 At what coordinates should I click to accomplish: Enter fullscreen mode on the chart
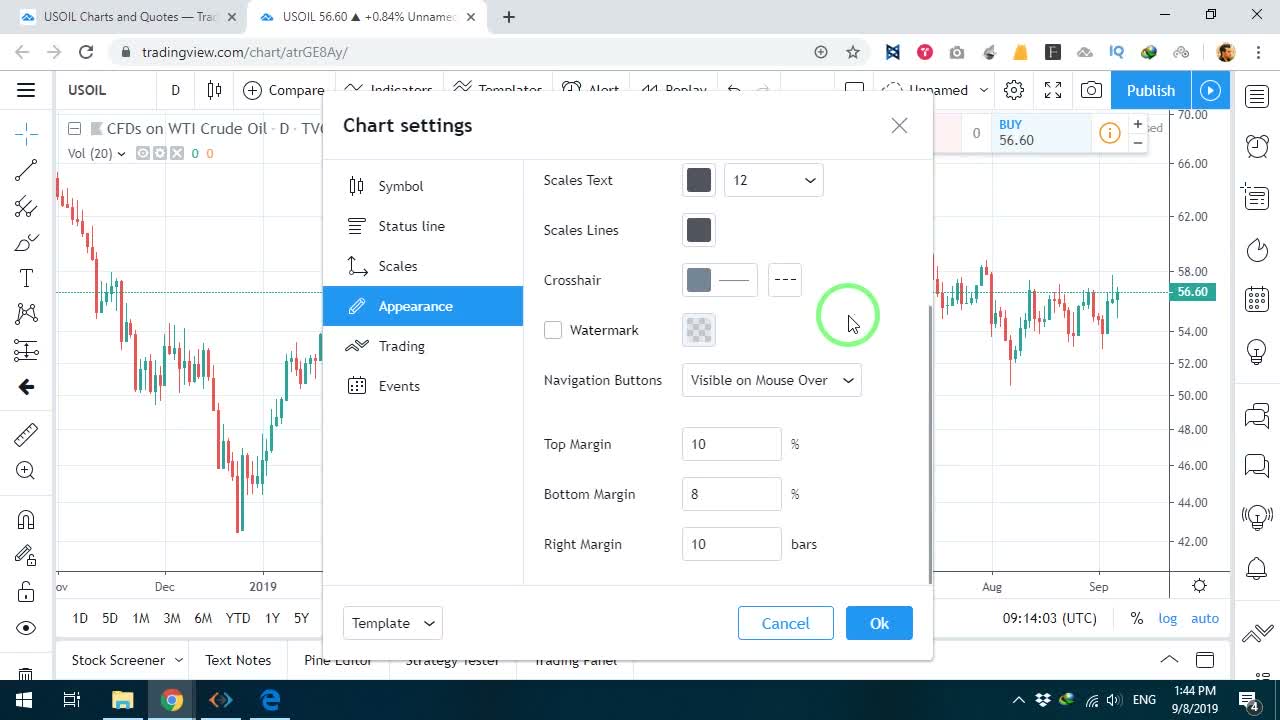[x=1053, y=90]
